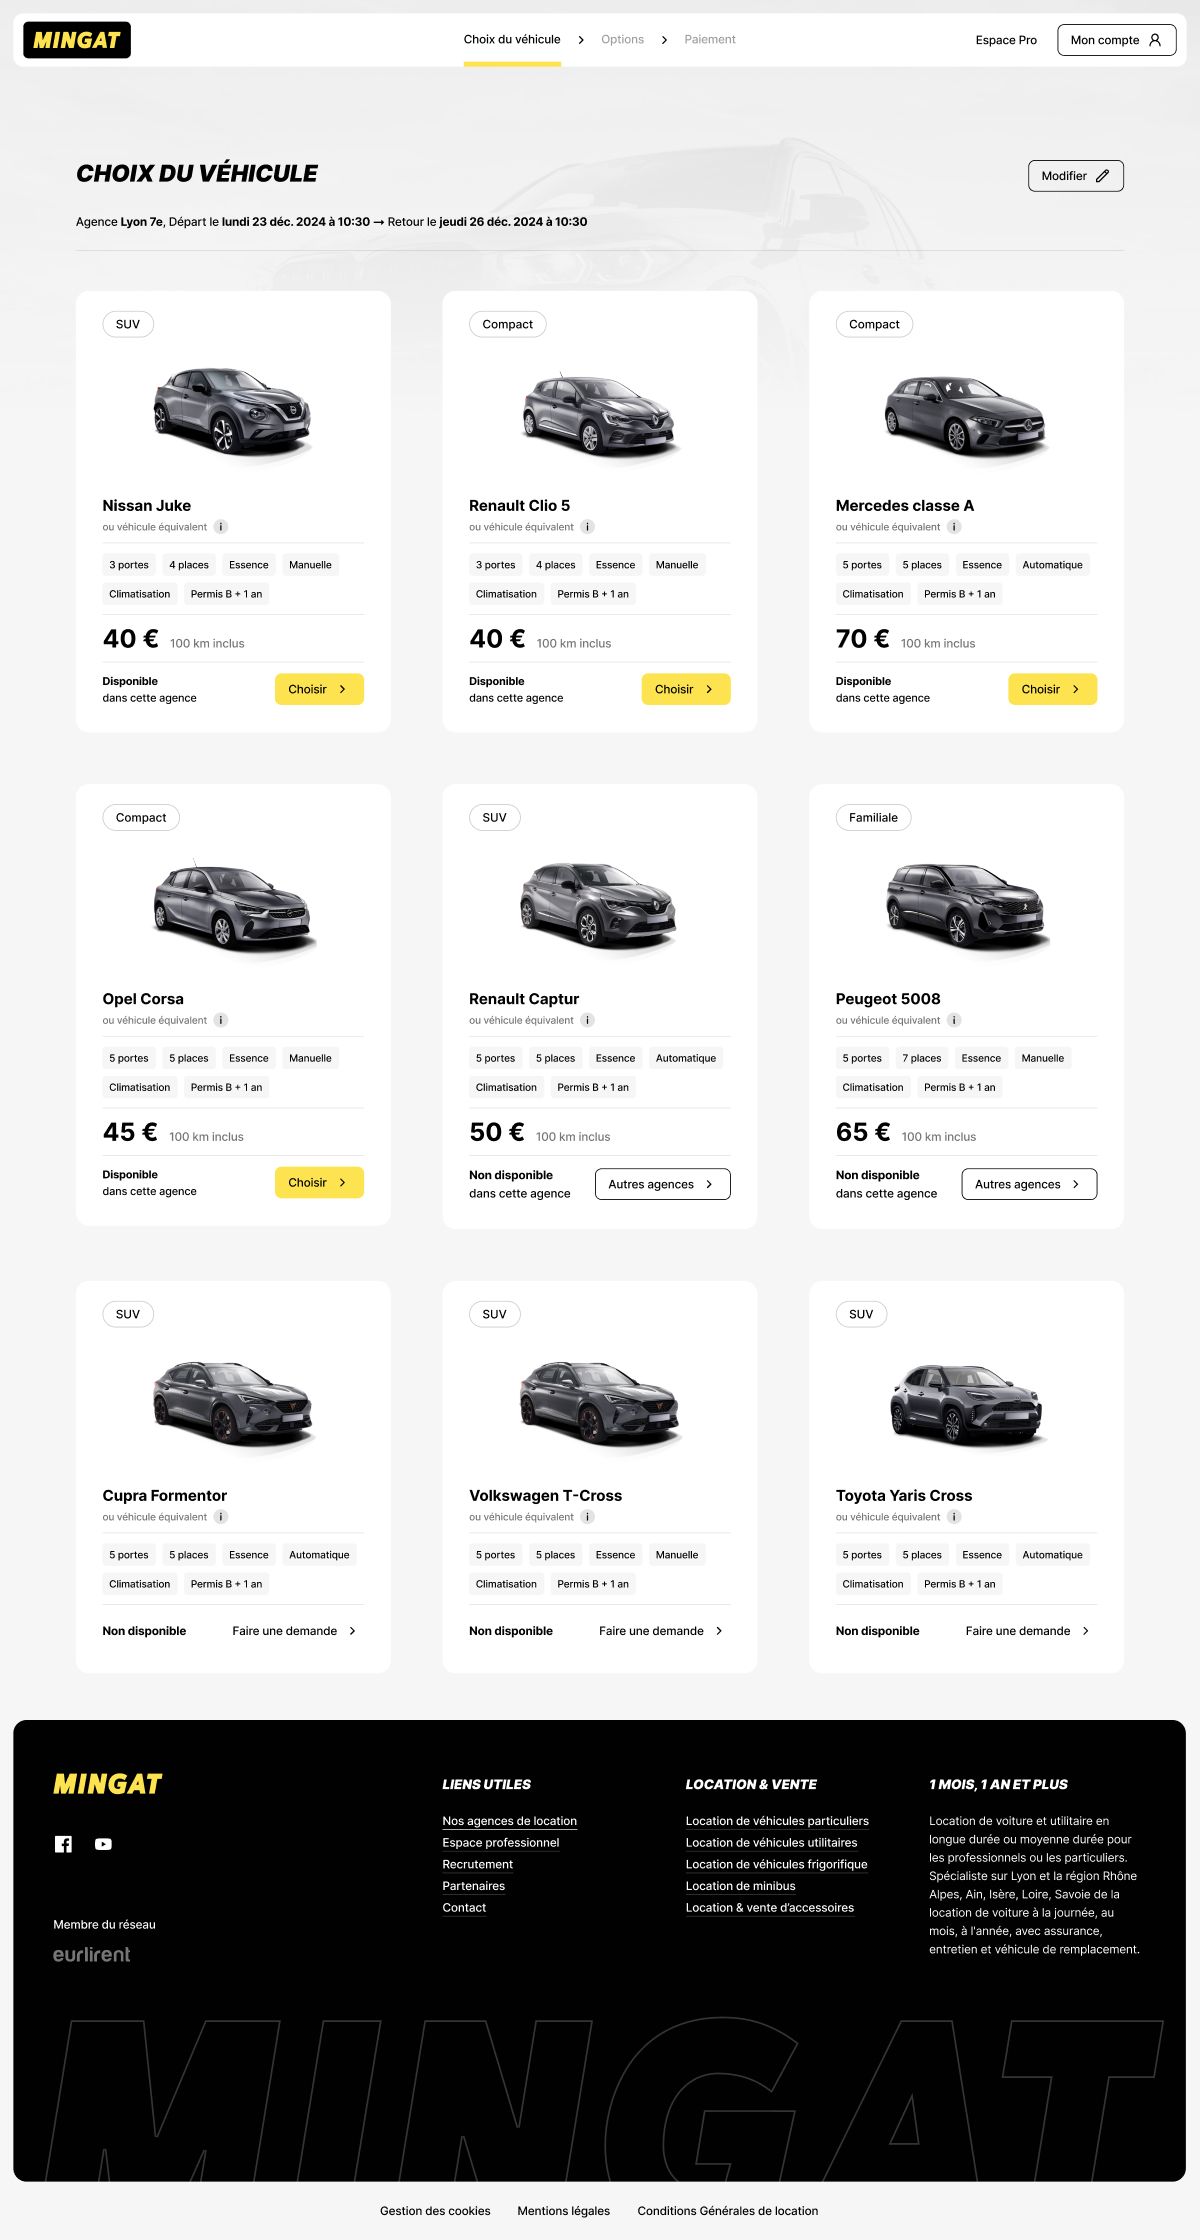Open the YouTube icon link in footer
This screenshot has height=2240, width=1200.
[x=103, y=1844]
